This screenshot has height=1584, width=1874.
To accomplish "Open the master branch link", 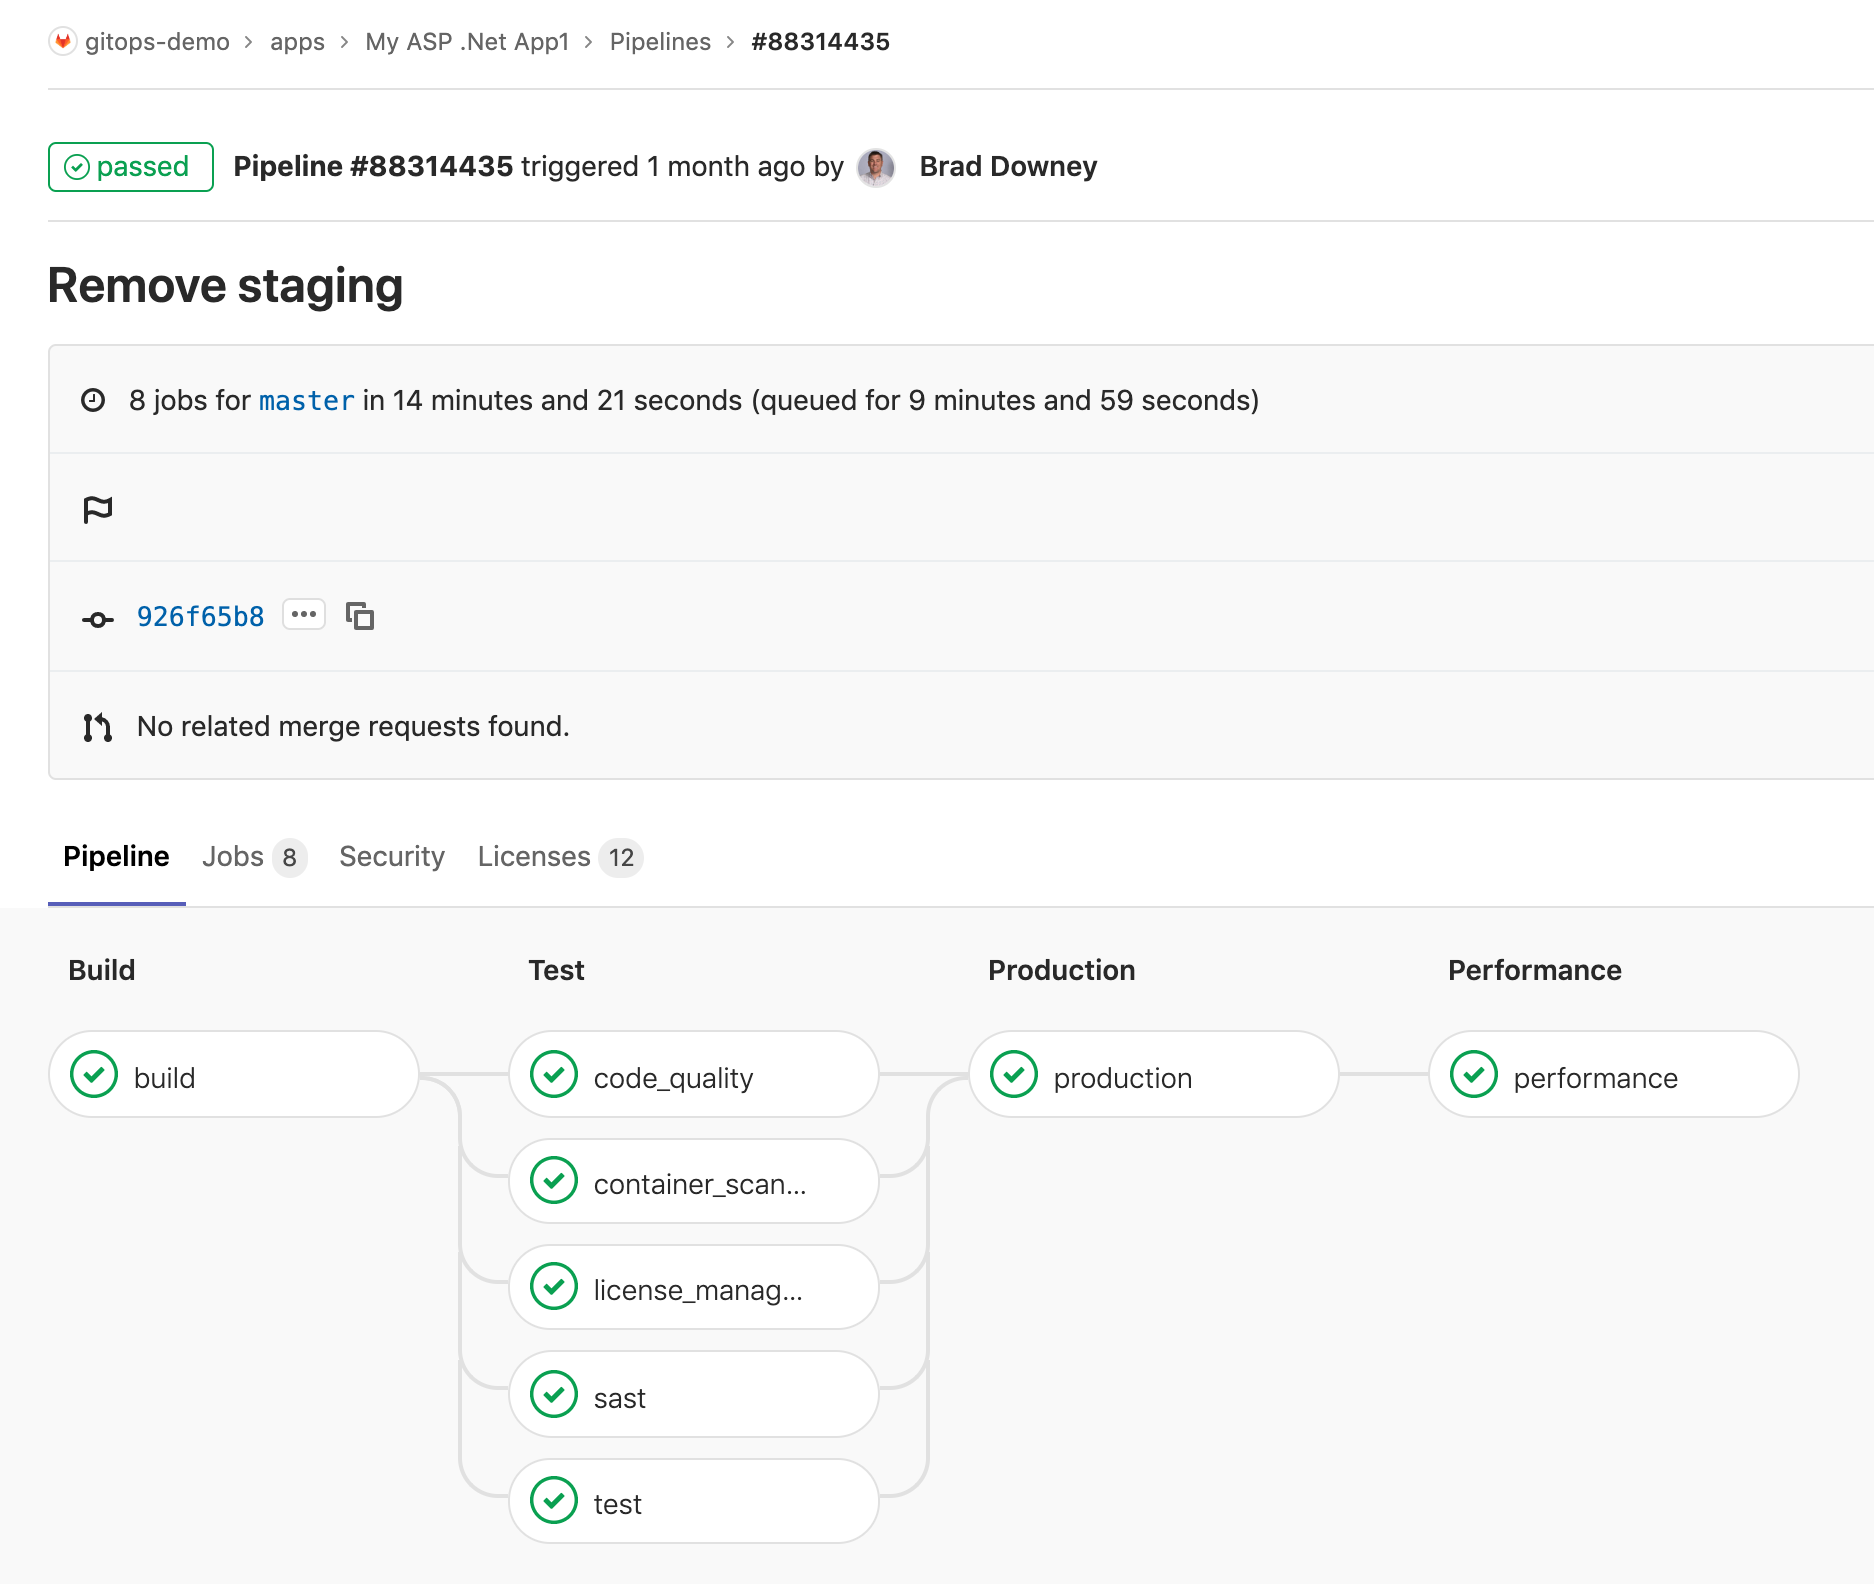I will pos(306,401).
